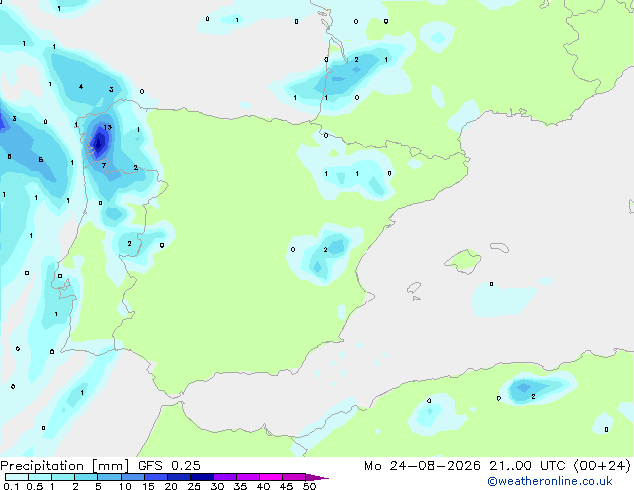Click the 1–2 mm legend color box
The image size is (634, 490).
pyautogui.click(x=63, y=477)
